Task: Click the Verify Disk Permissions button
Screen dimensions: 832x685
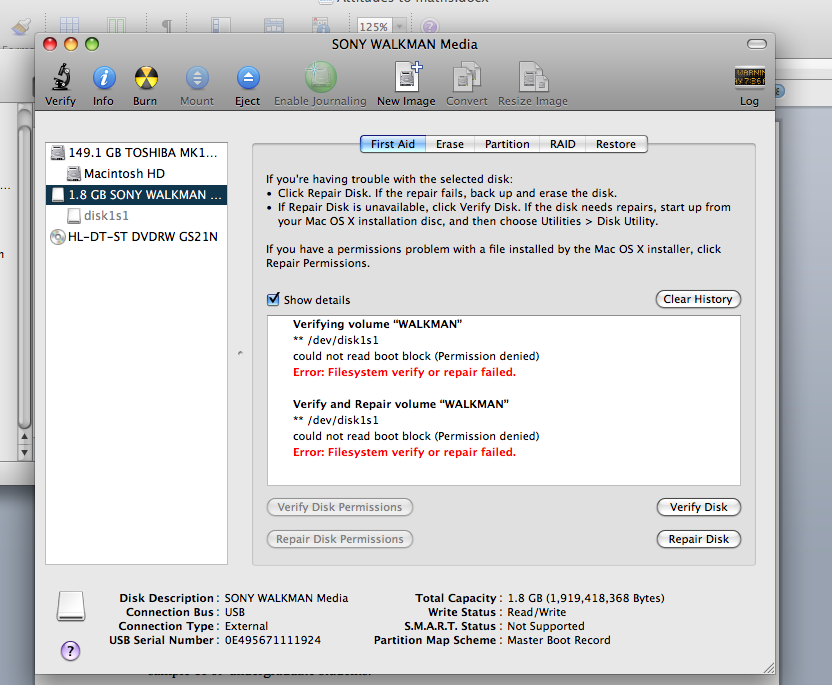Action: click(340, 507)
